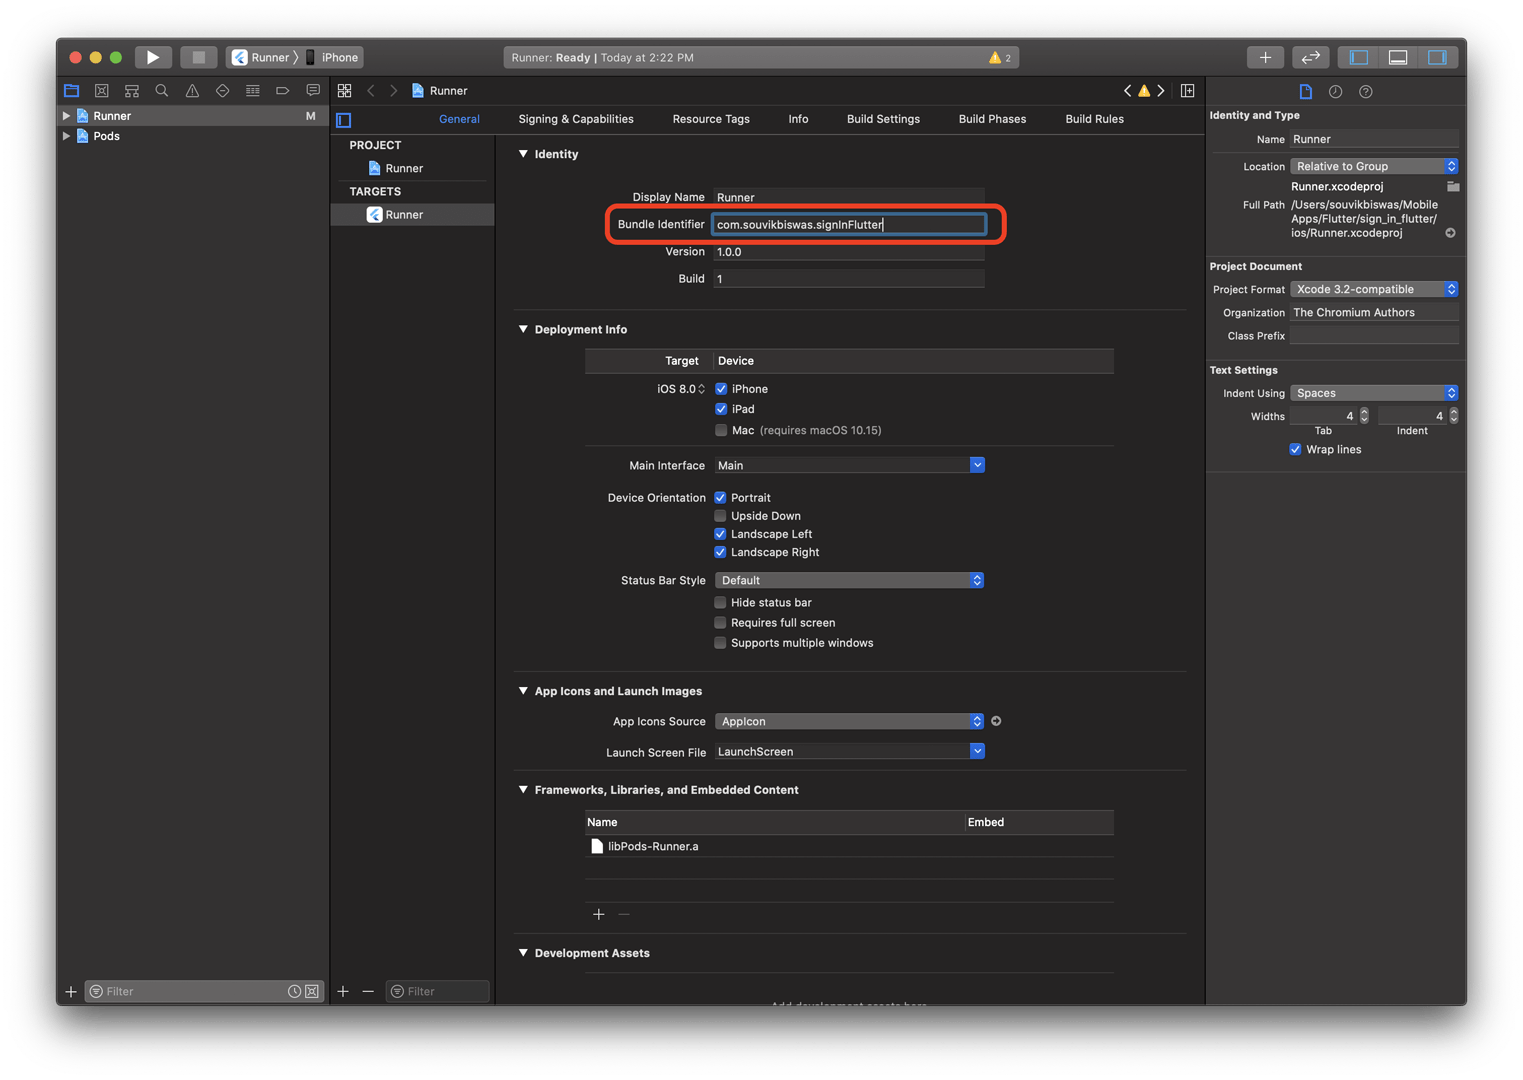Open the Indent Using dropdown
This screenshot has width=1523, height=1080.
coord(1374,393)
